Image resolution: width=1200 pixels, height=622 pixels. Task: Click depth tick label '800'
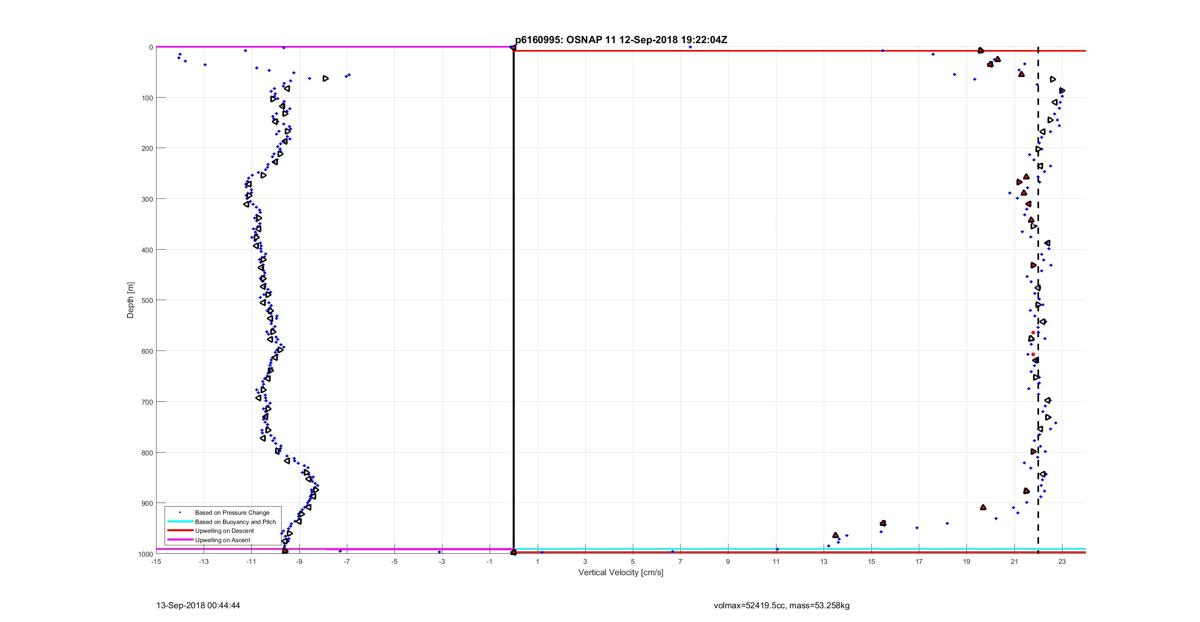pos(146,452)
